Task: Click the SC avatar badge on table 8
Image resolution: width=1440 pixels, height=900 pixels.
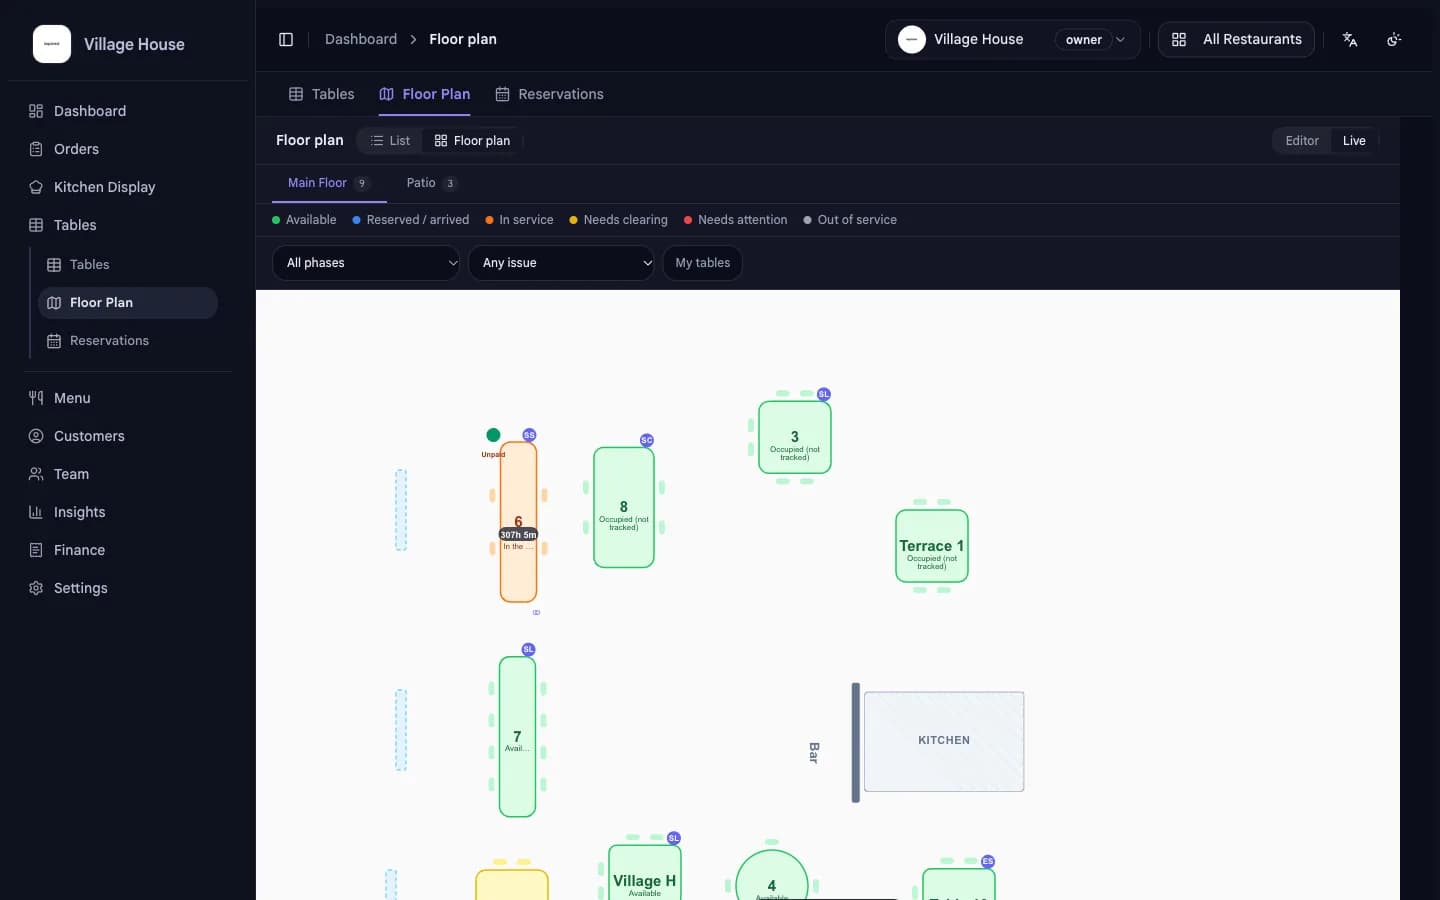Action: coord(647,440)
